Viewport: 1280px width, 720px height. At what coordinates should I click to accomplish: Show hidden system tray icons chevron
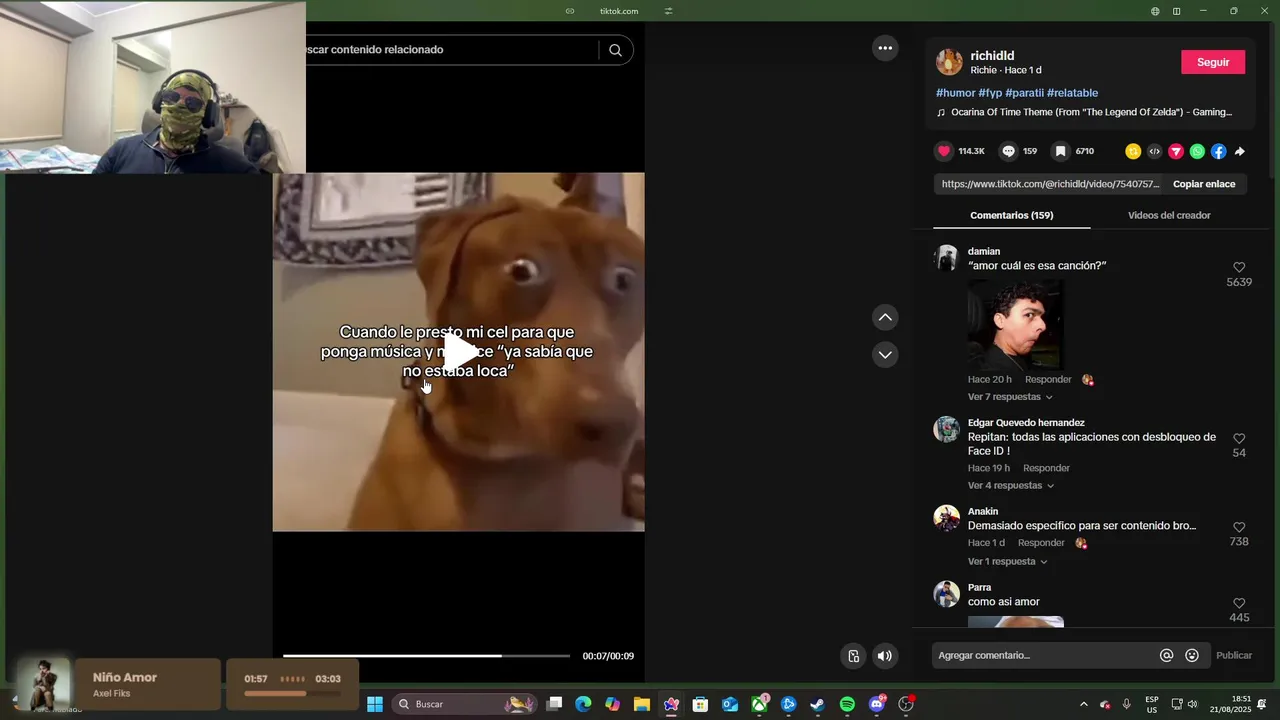(x=1083, y=704)
